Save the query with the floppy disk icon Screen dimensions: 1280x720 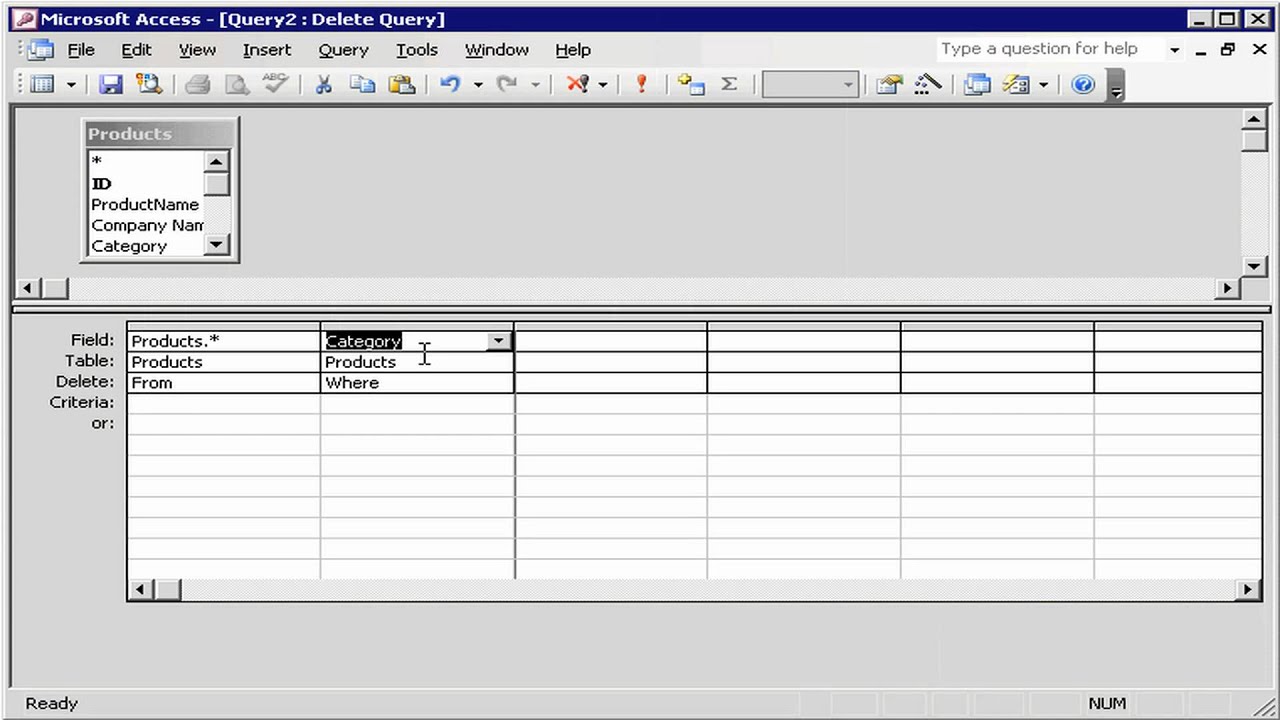click(x=110, y=85)
